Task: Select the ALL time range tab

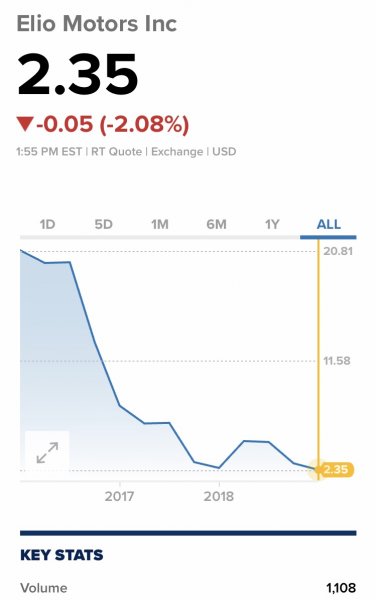Action: [329, 224]
